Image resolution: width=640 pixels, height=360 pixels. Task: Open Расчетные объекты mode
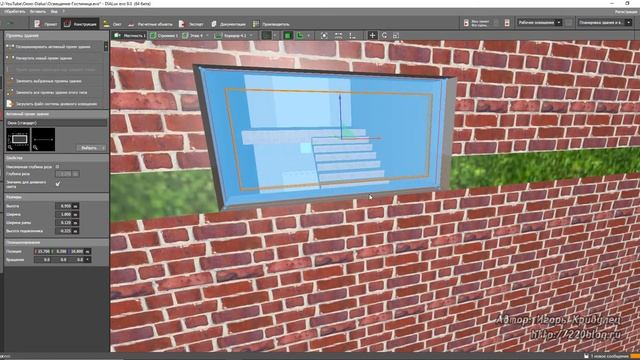150,24
